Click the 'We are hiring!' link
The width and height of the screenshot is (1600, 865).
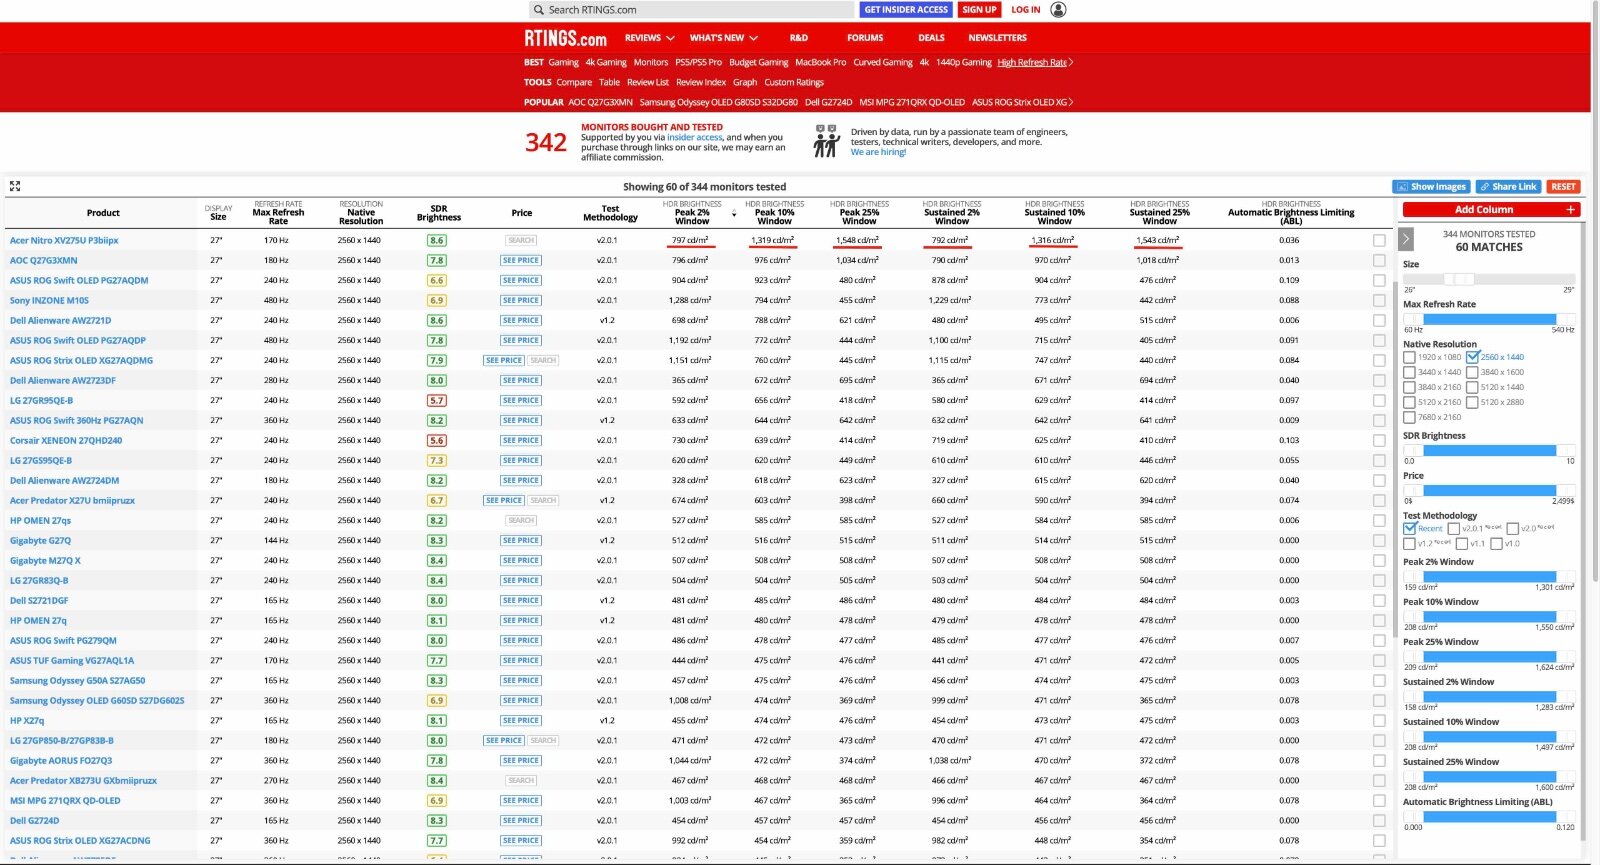tap(878, 152)
